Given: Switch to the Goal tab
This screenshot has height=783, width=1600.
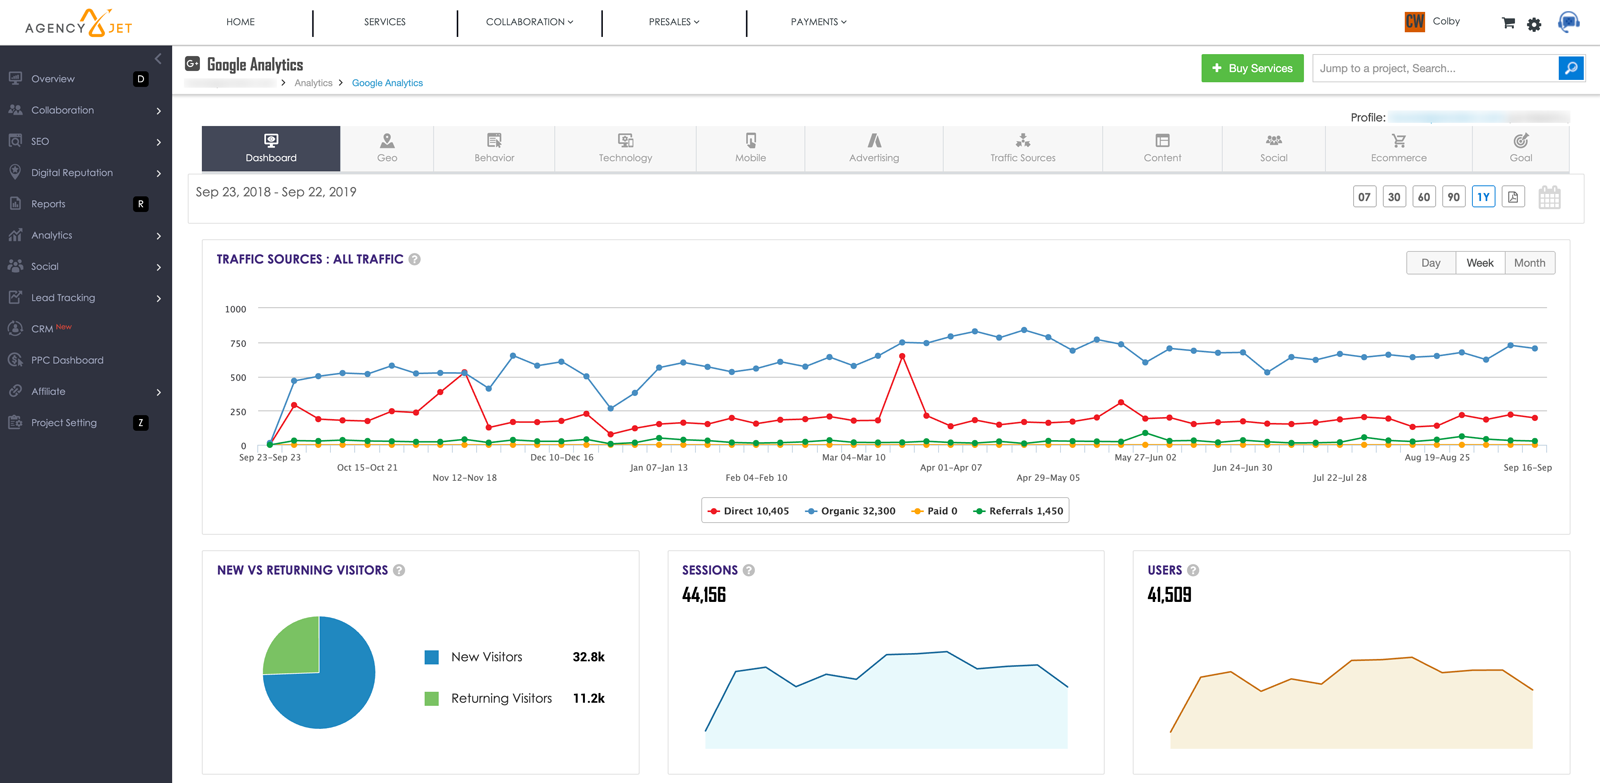Looking at the screenshot, I should (1520, 148).
